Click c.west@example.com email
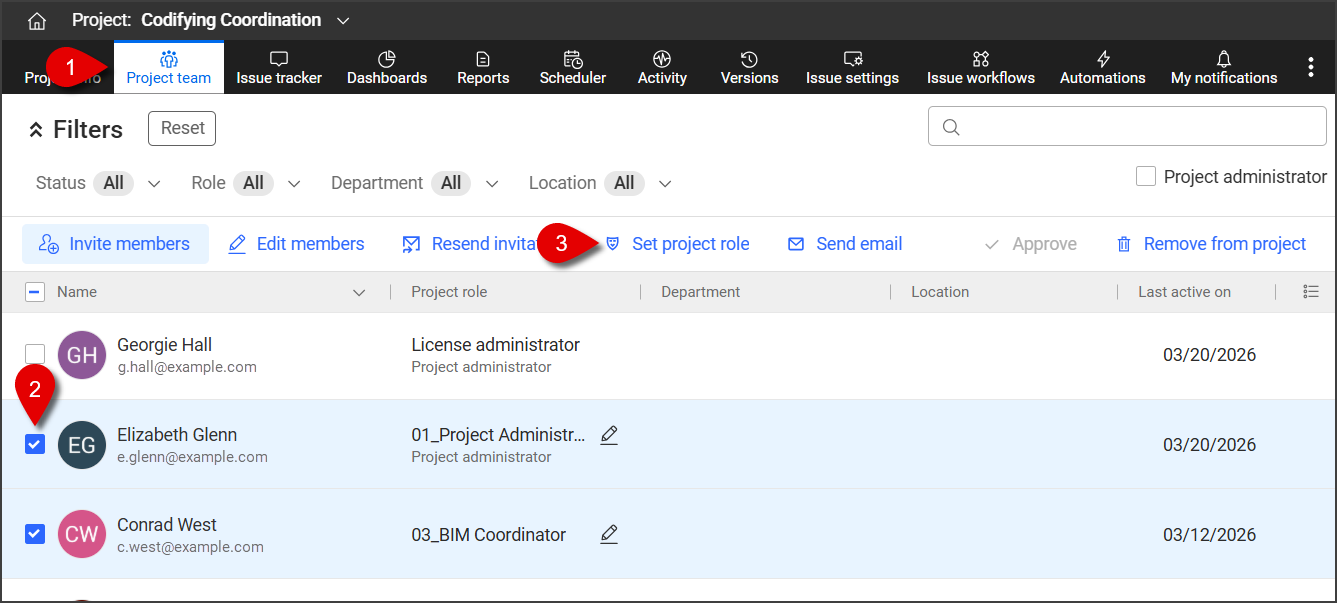 tap(190, 547)
